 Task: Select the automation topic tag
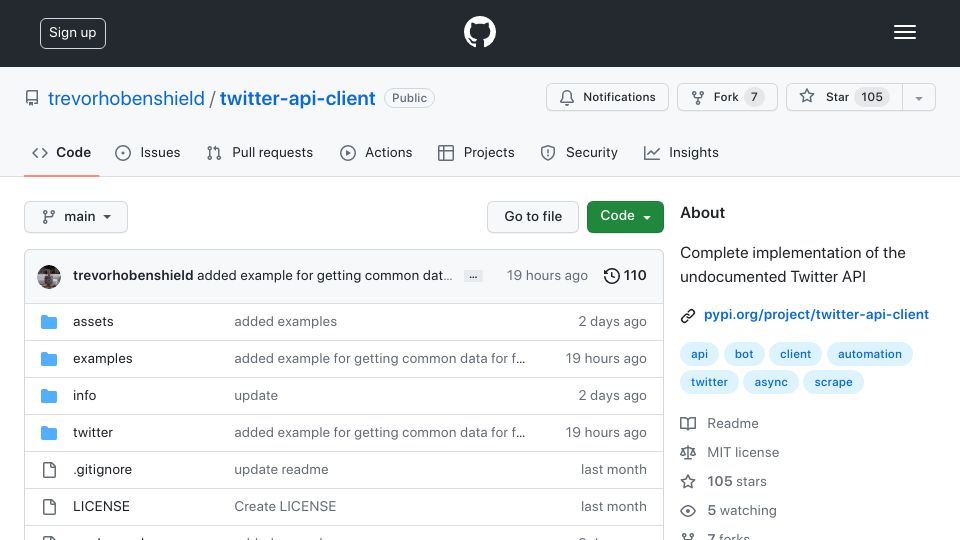point(869,354)
